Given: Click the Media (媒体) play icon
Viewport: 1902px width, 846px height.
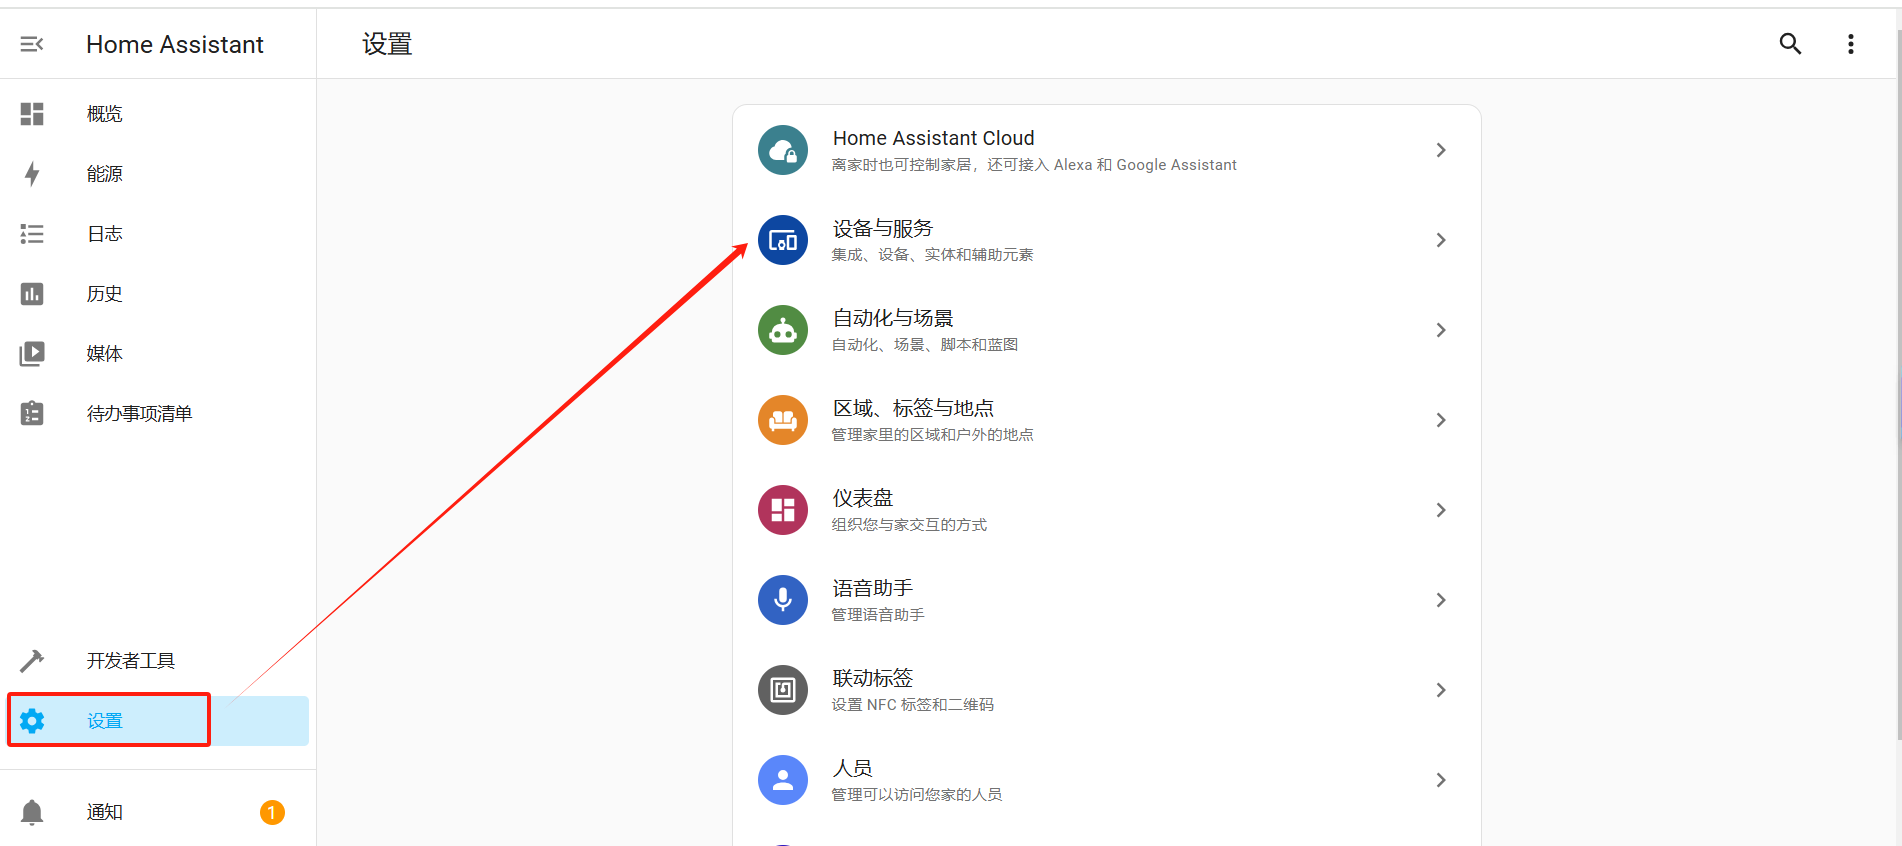Looking at the screenshot, I should click(32, 354).
